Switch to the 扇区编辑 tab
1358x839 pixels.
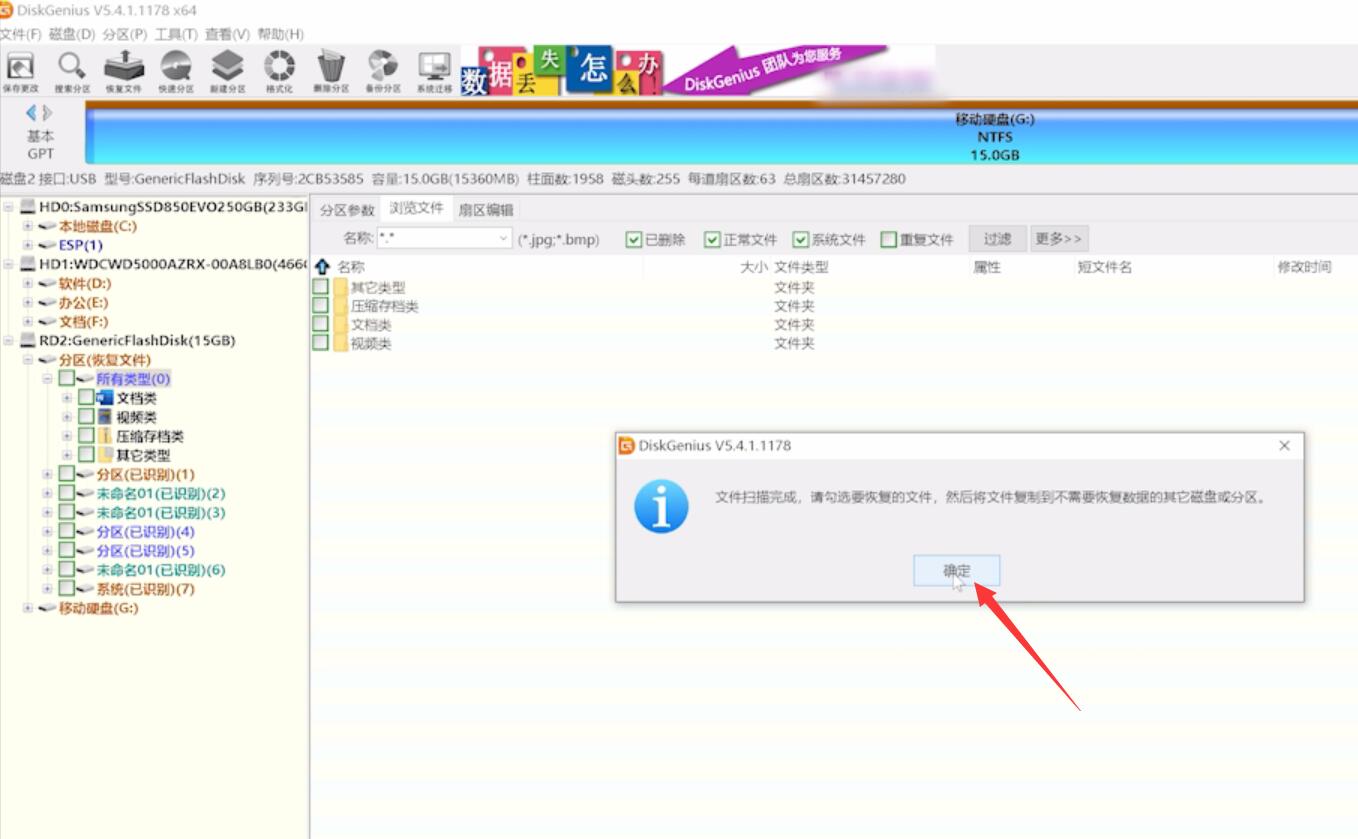click(x=486, y=210)
